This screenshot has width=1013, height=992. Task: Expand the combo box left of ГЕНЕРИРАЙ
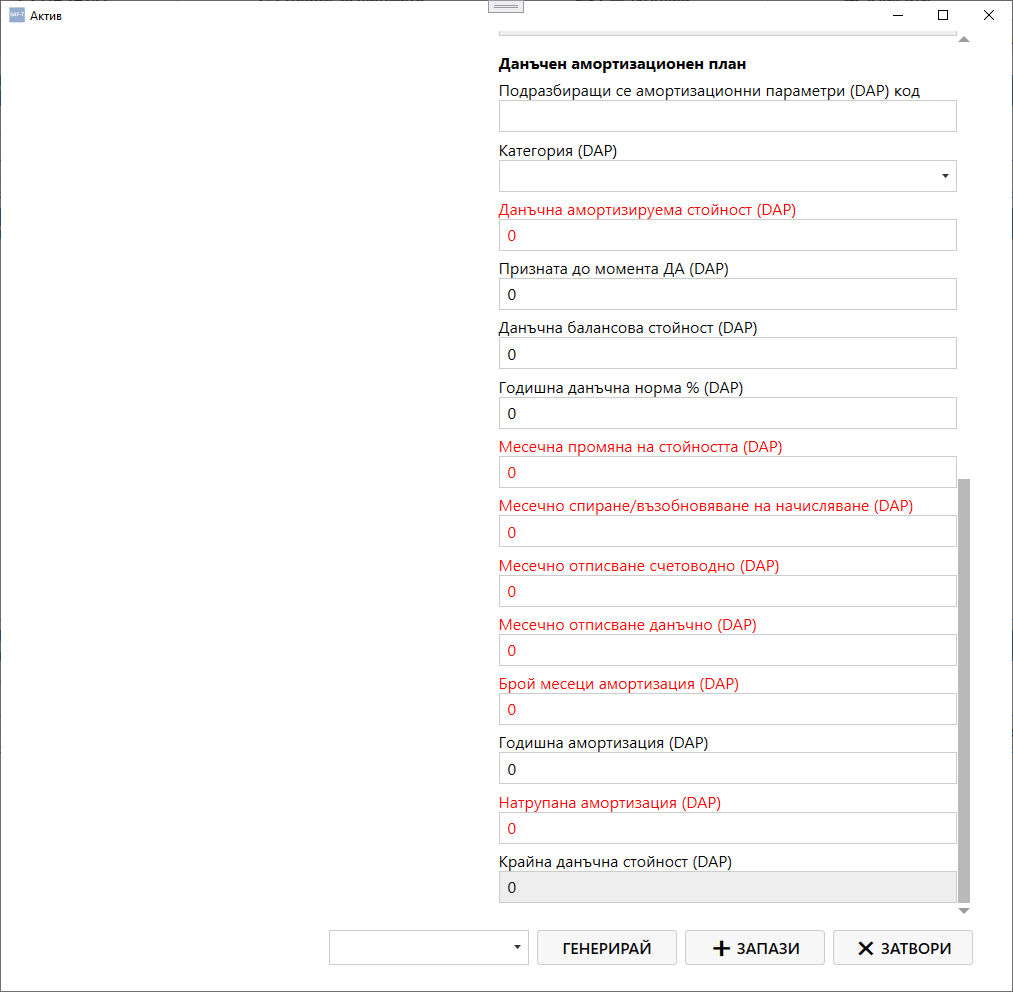click(517, 947)
